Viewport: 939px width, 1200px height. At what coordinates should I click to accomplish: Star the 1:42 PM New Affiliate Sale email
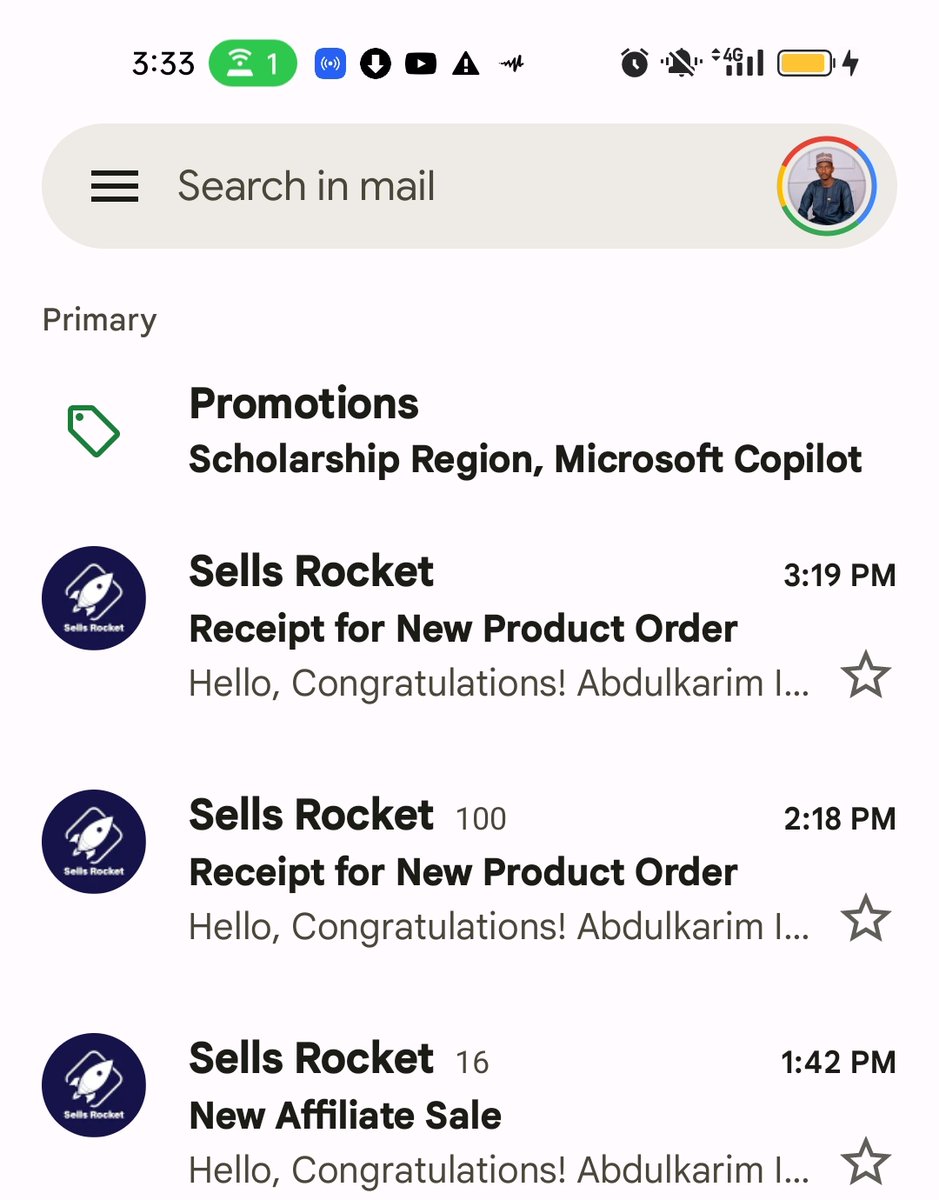click(x=865, y=1161)
